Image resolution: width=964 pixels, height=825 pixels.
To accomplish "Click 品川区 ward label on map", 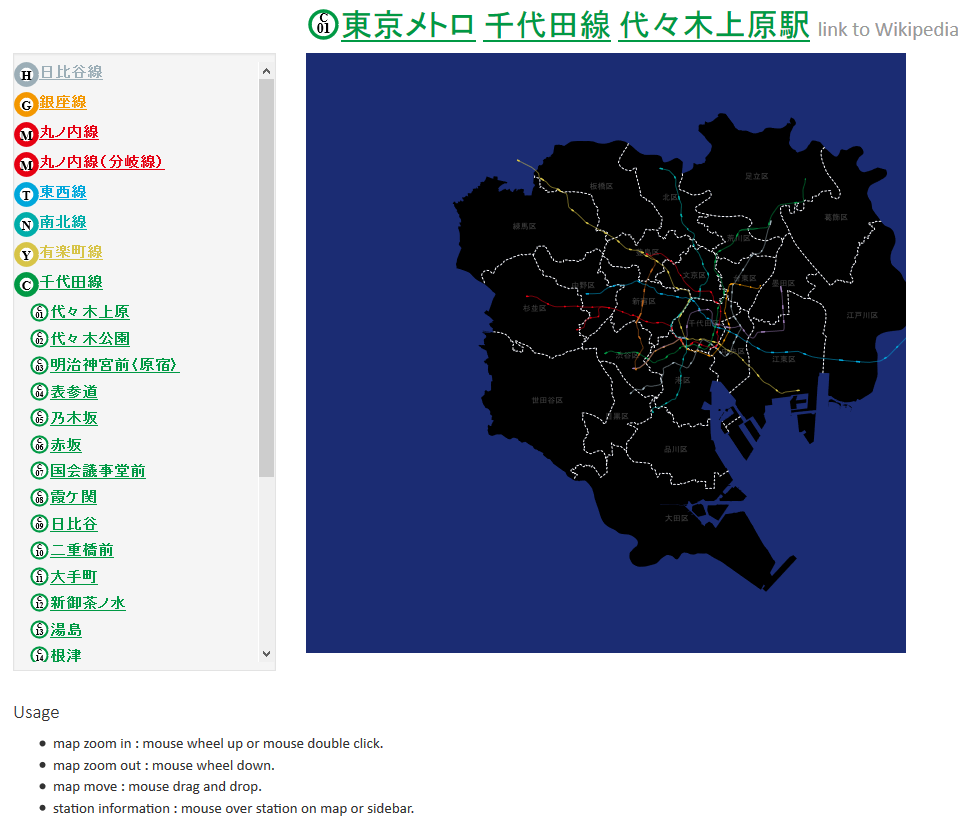I will point(676,449).
